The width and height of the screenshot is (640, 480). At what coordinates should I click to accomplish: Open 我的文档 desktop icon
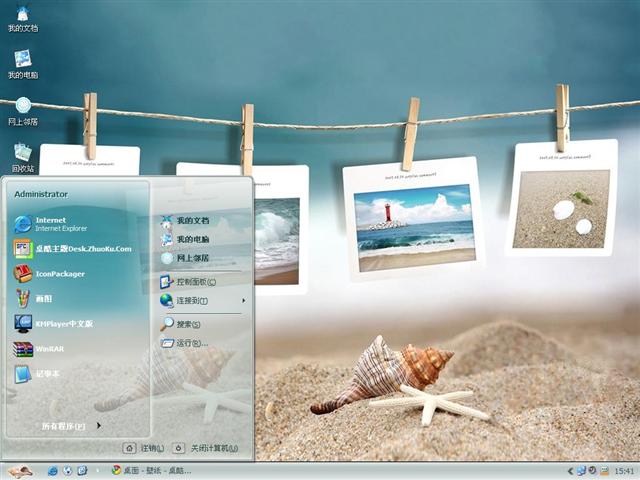[x=22, y=18]
